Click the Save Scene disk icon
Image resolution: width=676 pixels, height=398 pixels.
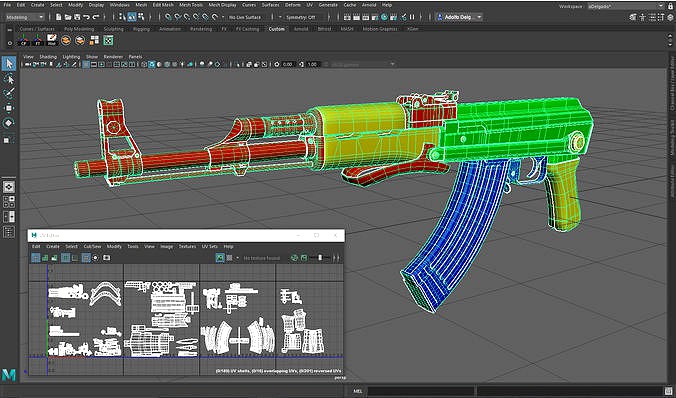[77, 17]
